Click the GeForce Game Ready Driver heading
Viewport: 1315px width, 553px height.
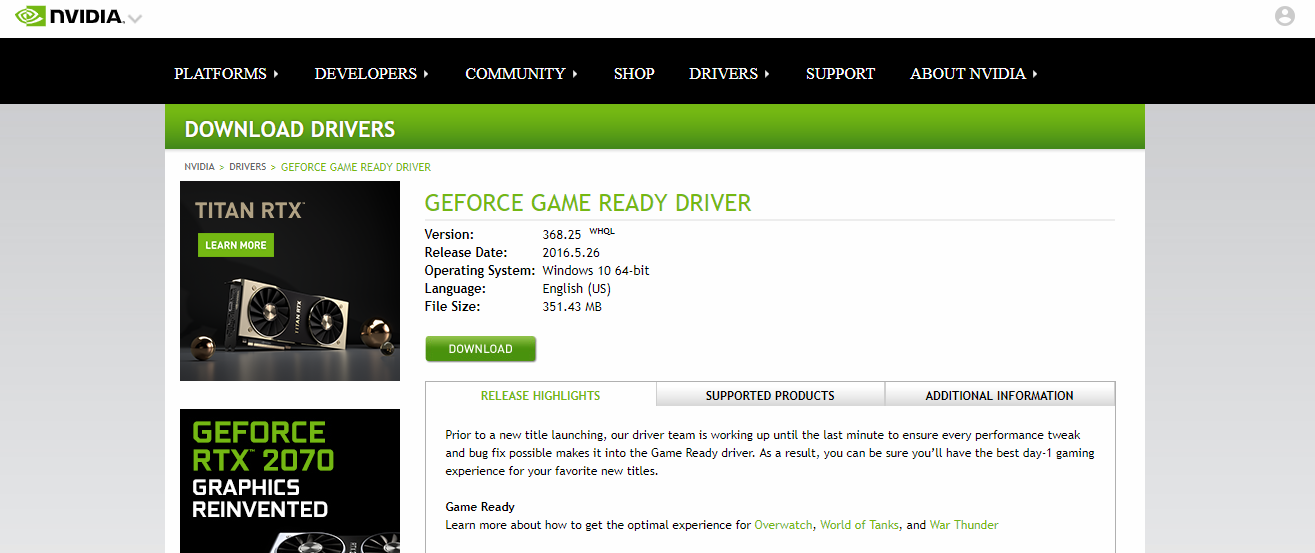[588, 203]
